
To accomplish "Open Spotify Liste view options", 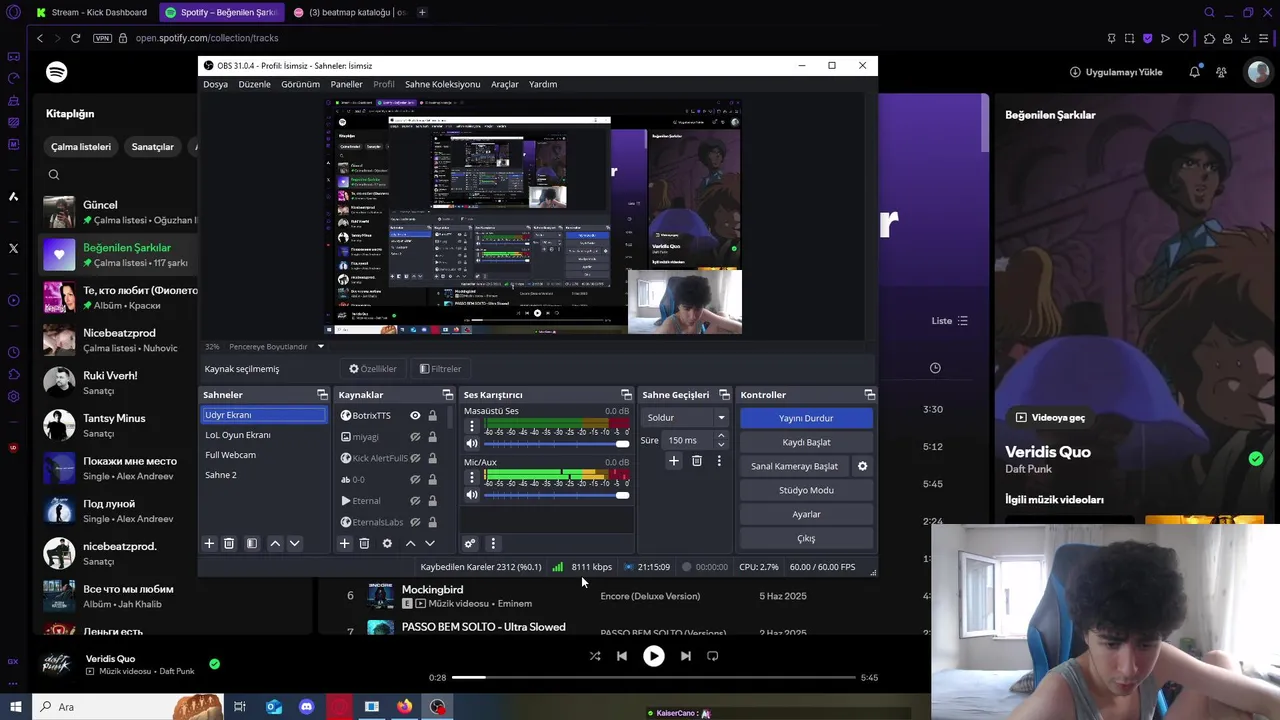I will (949, 321).
